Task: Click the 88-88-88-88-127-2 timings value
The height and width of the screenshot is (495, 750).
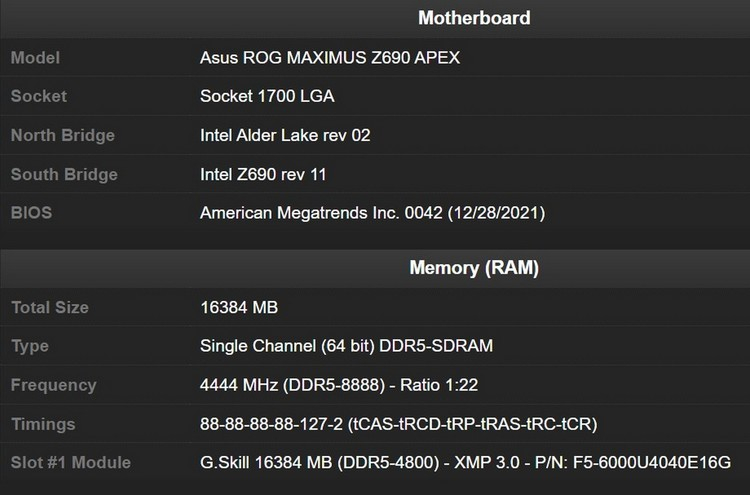Action: tap(398, 424)
